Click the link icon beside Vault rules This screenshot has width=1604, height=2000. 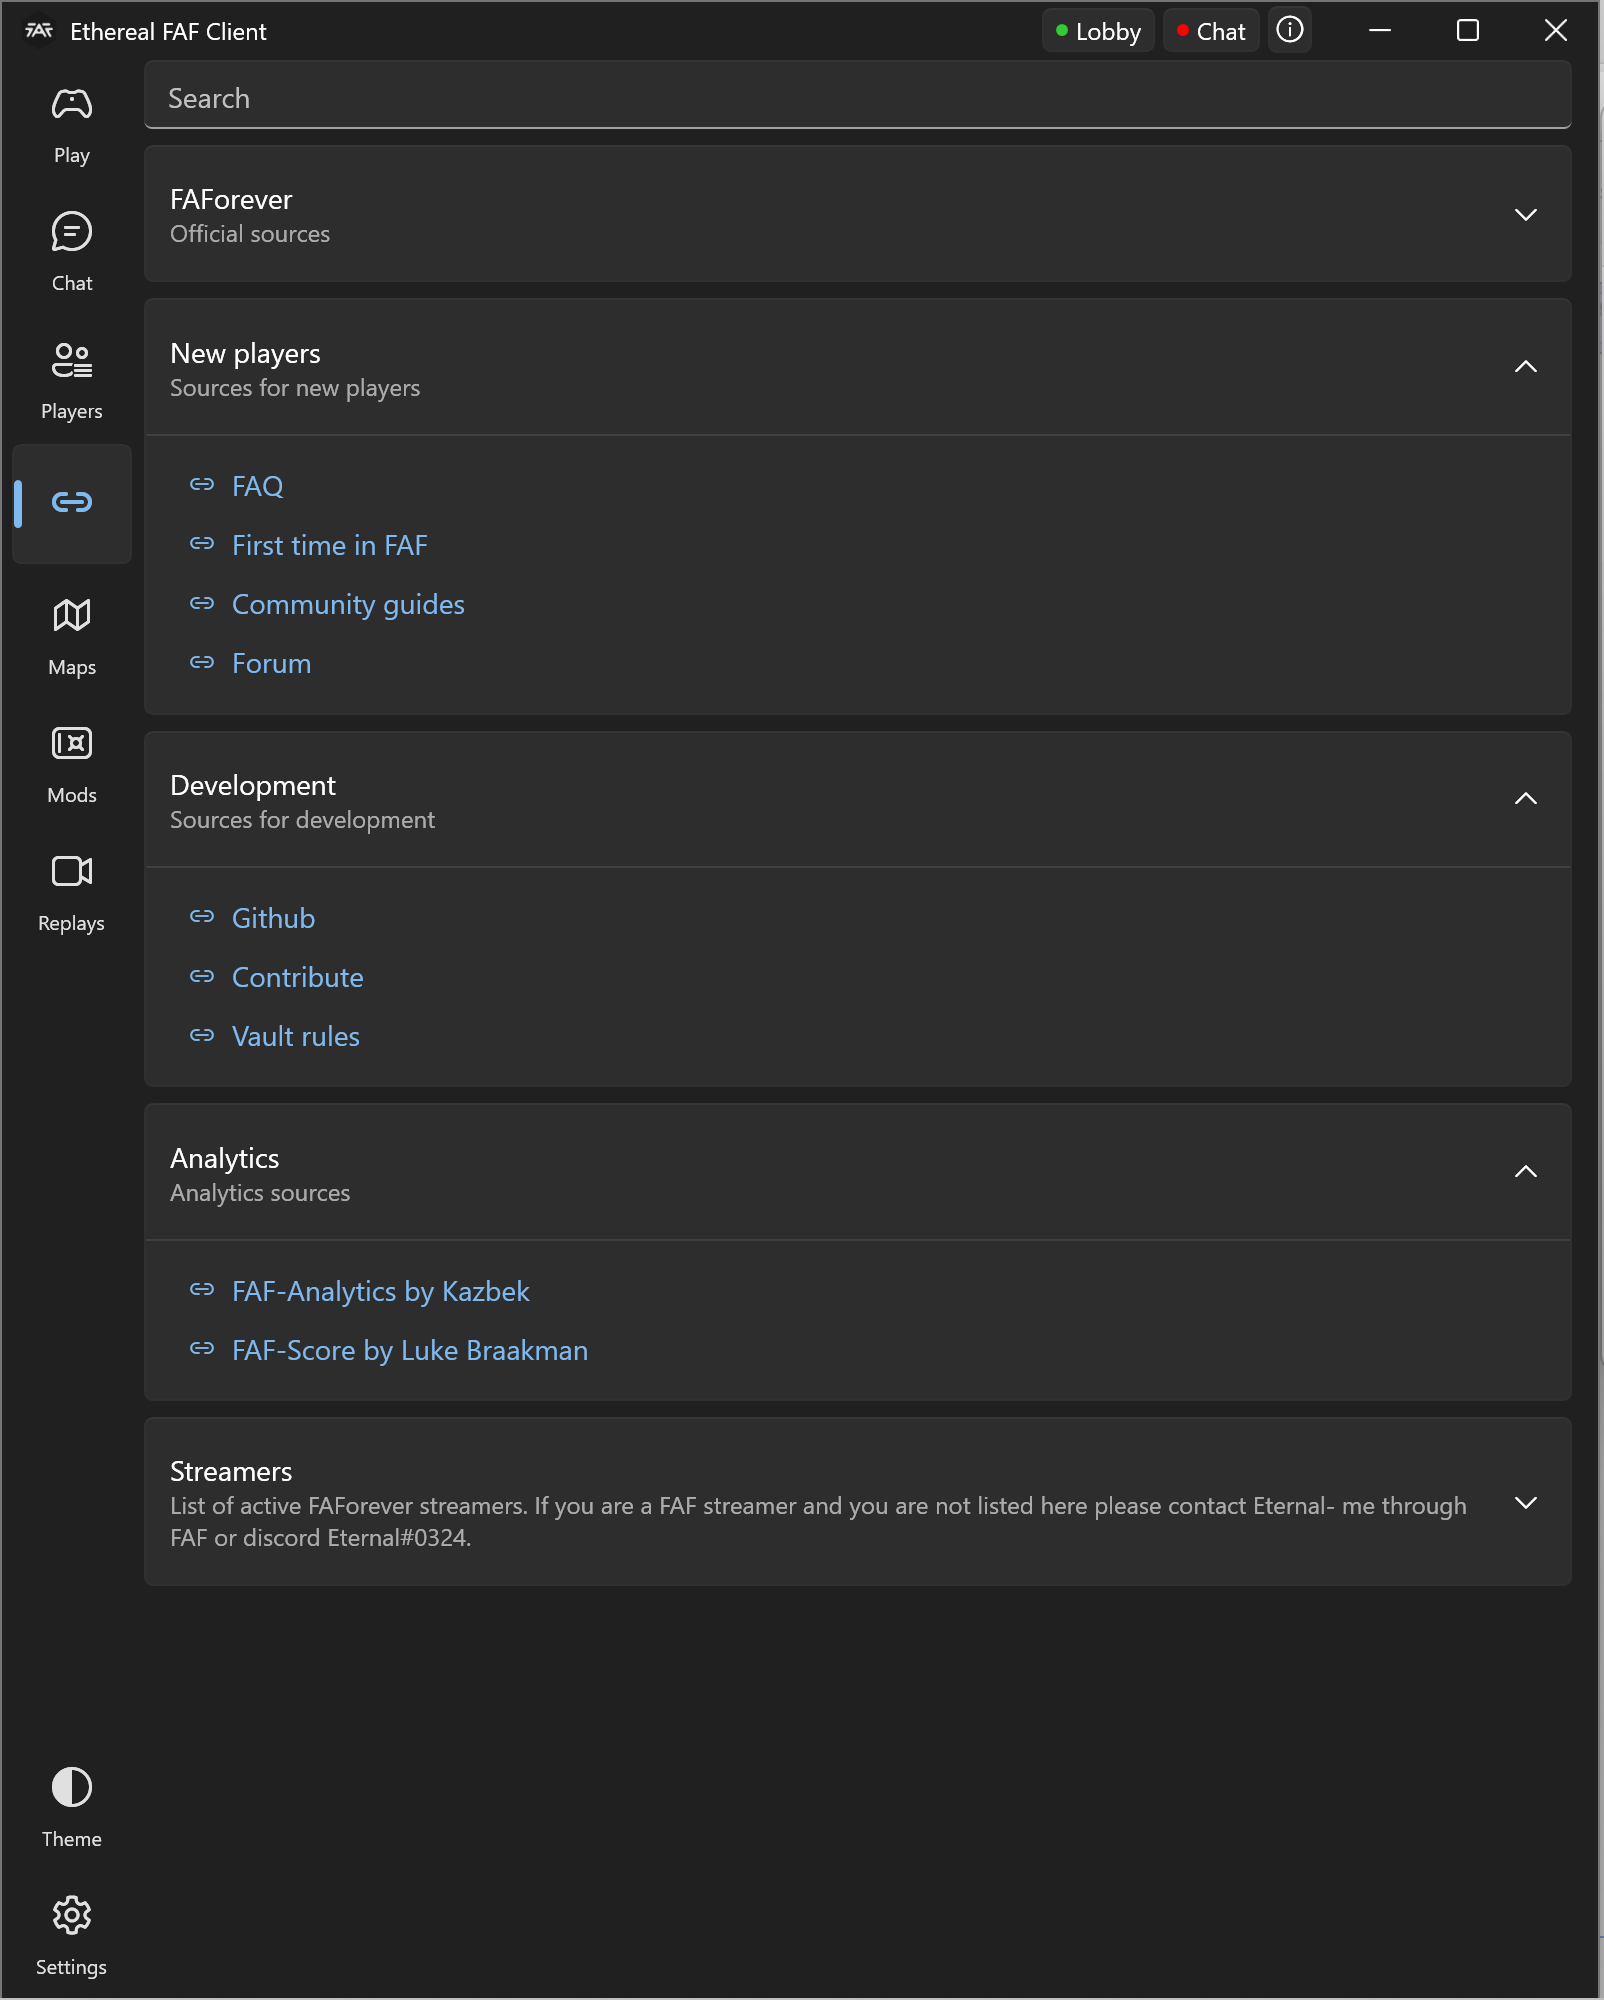click(x=202, y=1035)
